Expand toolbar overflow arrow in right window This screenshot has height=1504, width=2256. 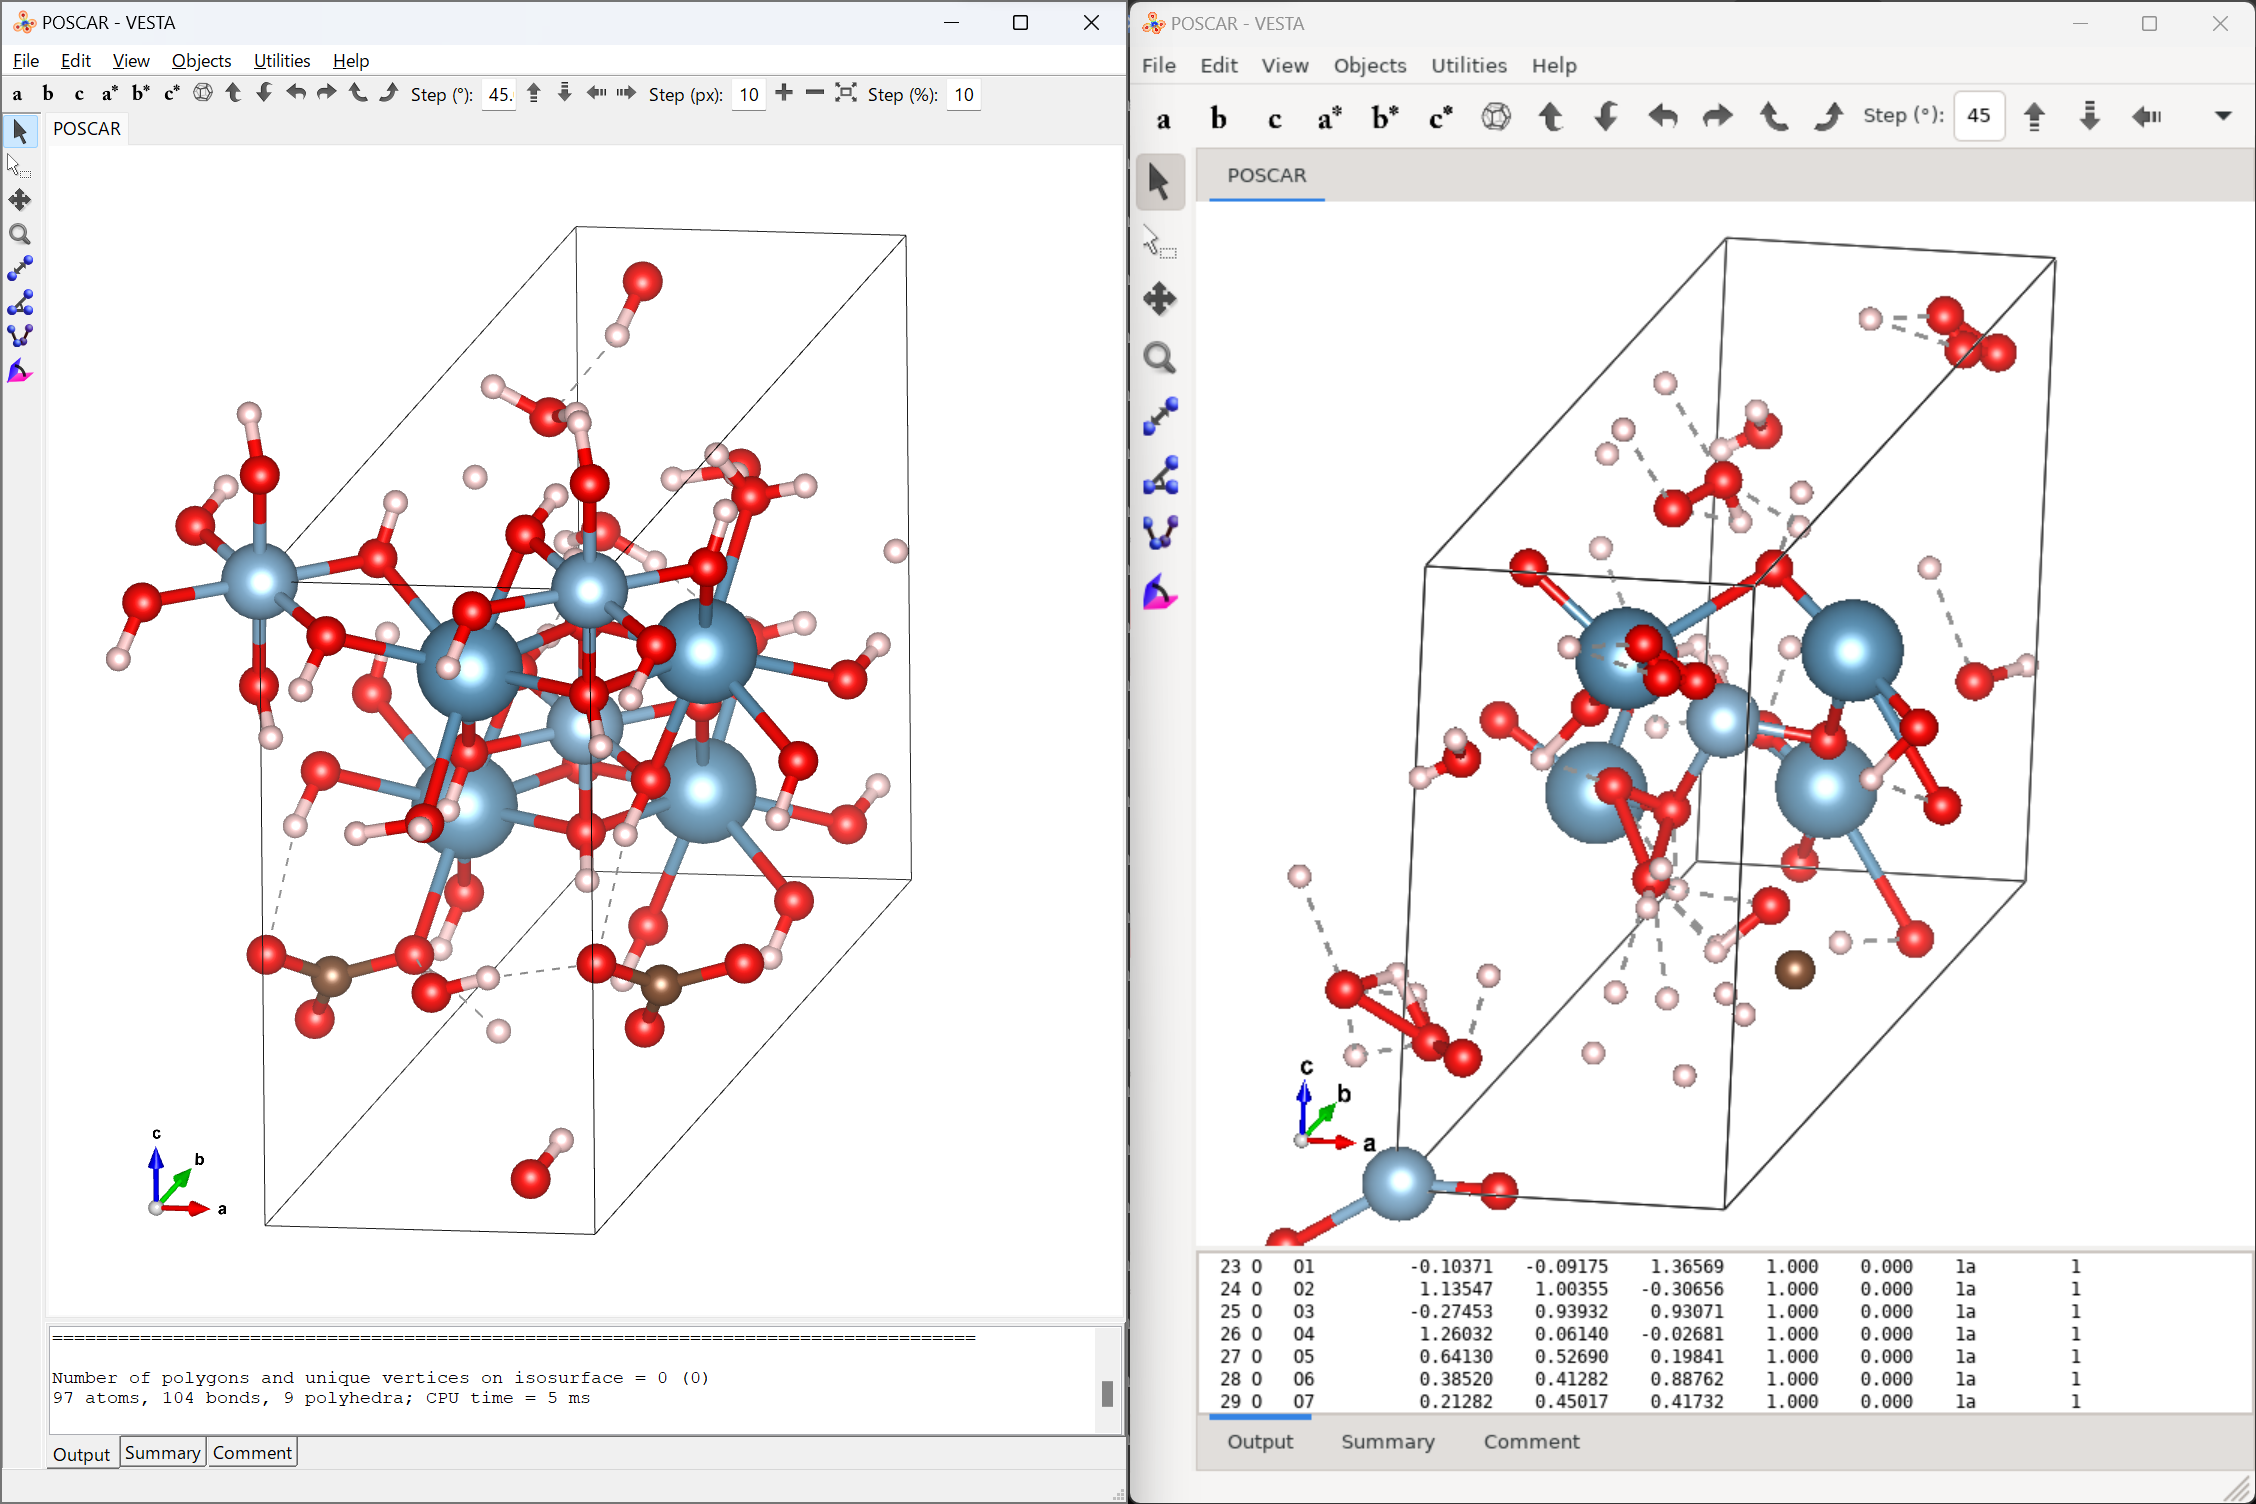pos(2222,116)
